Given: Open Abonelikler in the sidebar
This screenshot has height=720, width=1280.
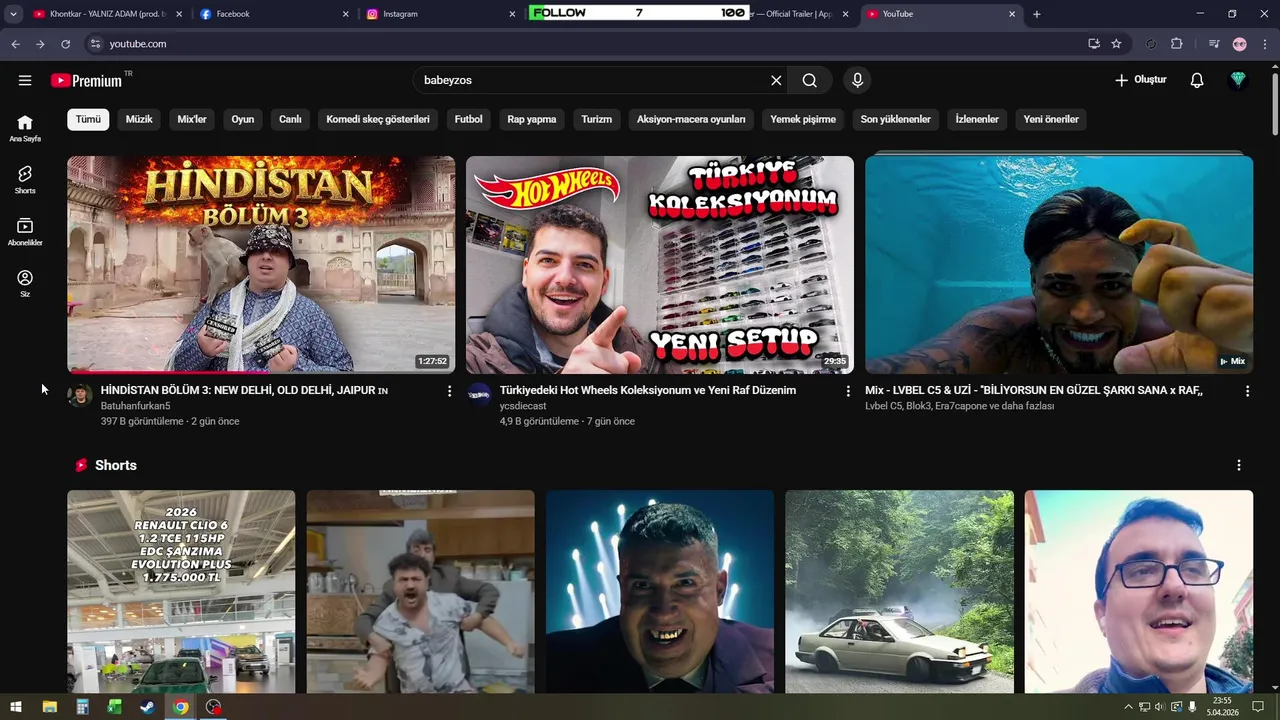Looking at the screenshot, I should tap(25, 232).
